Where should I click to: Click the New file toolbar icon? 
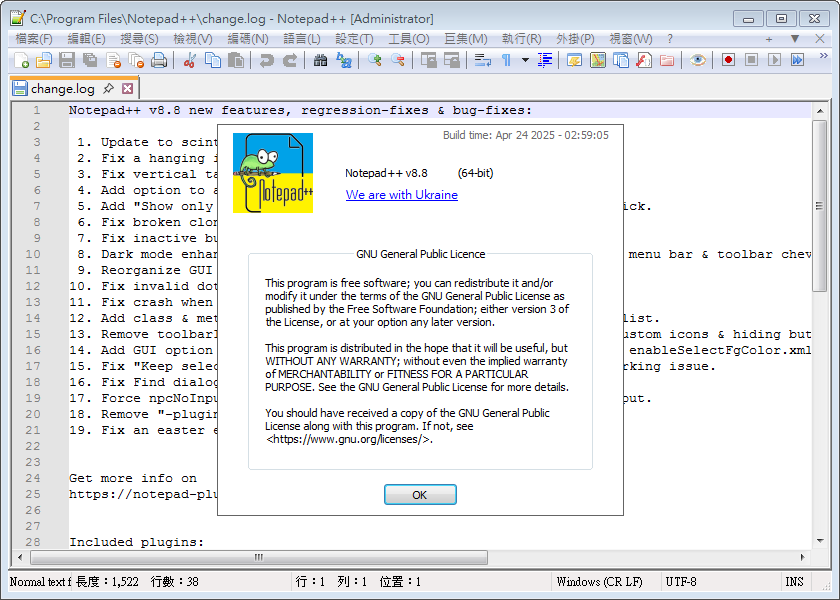click(x=21, y=60)
